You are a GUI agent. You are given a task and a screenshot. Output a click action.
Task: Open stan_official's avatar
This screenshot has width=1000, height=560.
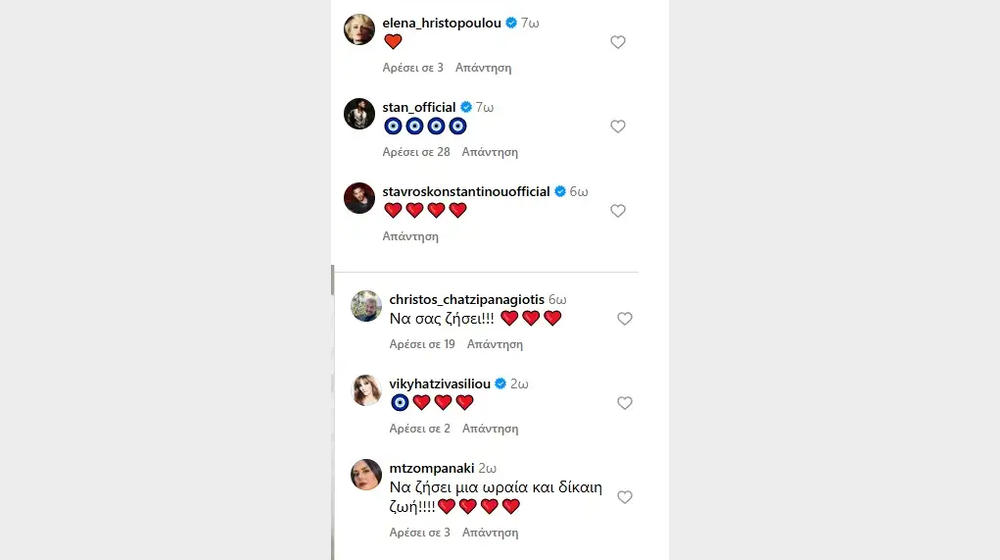(x=359, y=114)
